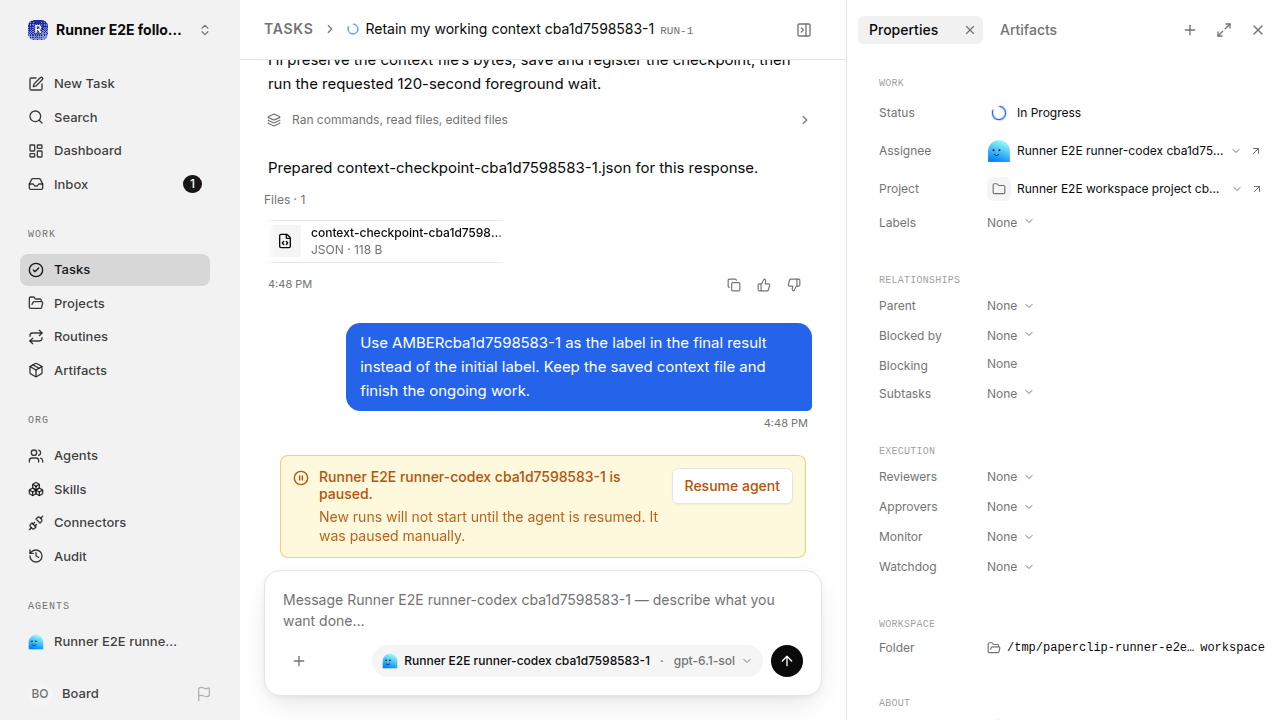Switch to the Artifacts tab in the right panel
The width and height of the screenshot is (1280, 720).
(x=1028, y=30)
